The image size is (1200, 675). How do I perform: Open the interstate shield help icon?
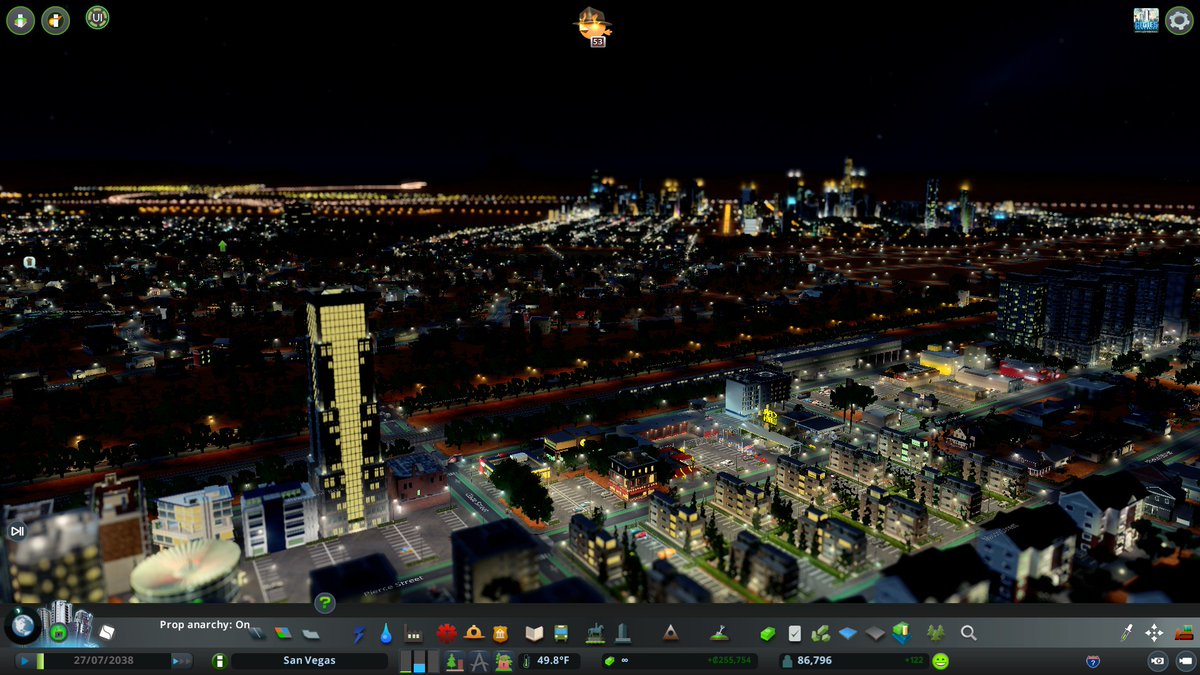1093,661
